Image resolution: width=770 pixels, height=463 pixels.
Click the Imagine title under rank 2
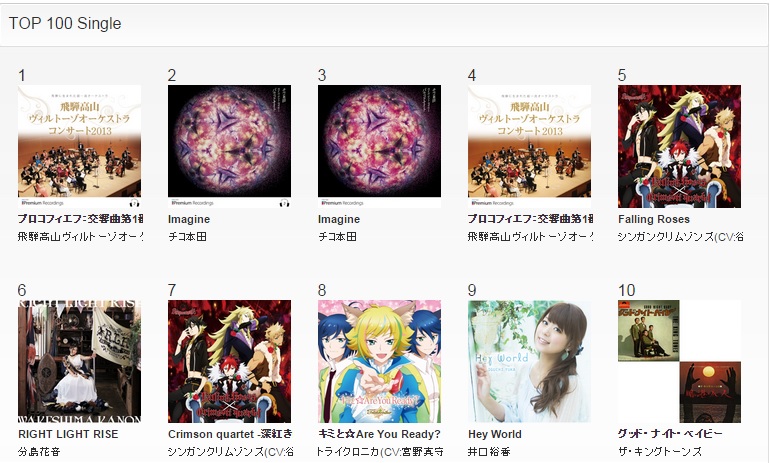189,219
